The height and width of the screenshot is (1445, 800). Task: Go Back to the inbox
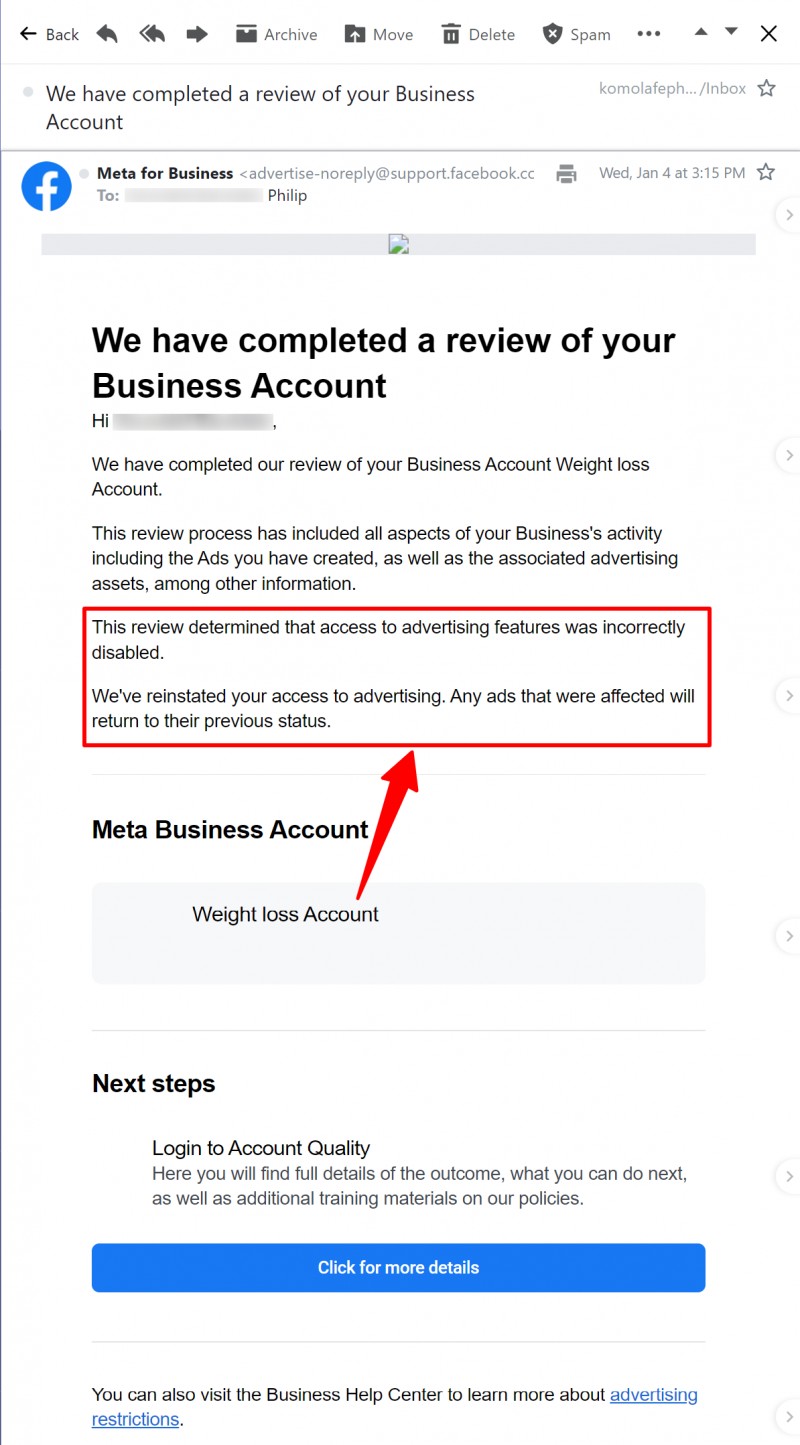point(49,34)
